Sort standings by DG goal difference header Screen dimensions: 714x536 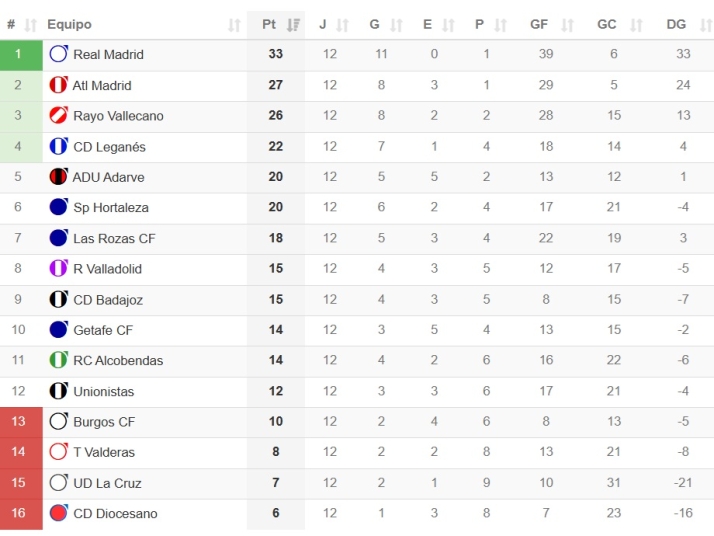click(685, 24)
